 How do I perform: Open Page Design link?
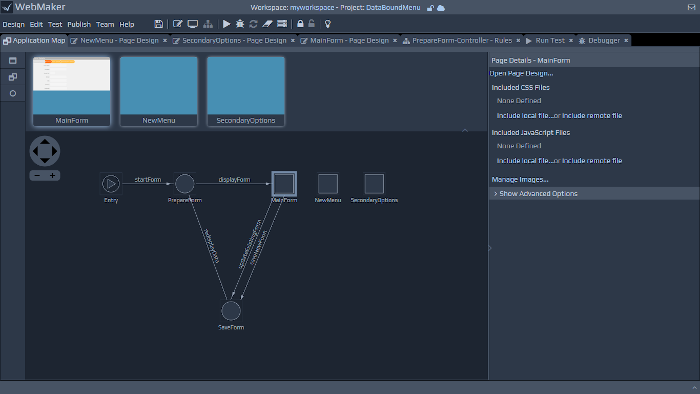pyautogui.click(x=521, y=74)
